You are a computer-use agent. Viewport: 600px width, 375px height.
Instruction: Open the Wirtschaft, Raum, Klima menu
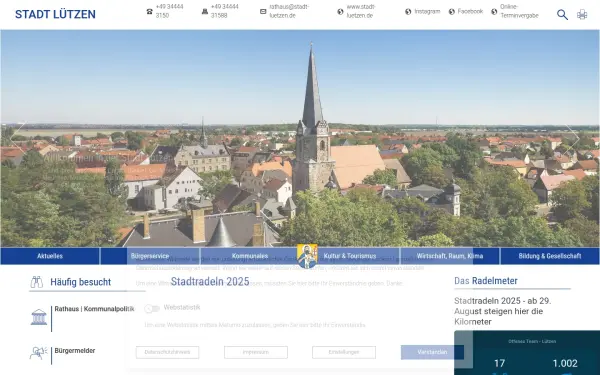(x=450, y=256)
